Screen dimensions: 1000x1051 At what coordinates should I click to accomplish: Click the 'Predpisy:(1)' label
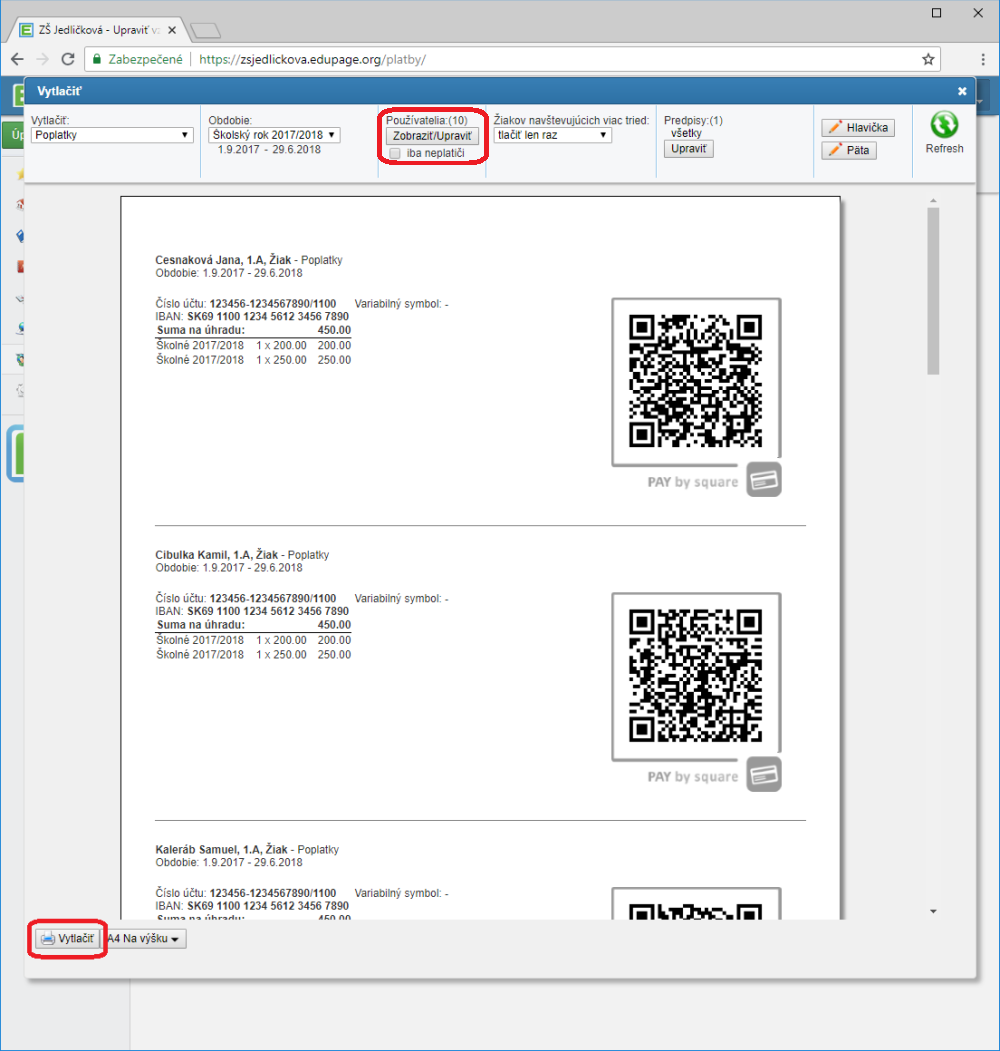pos(693,121)
